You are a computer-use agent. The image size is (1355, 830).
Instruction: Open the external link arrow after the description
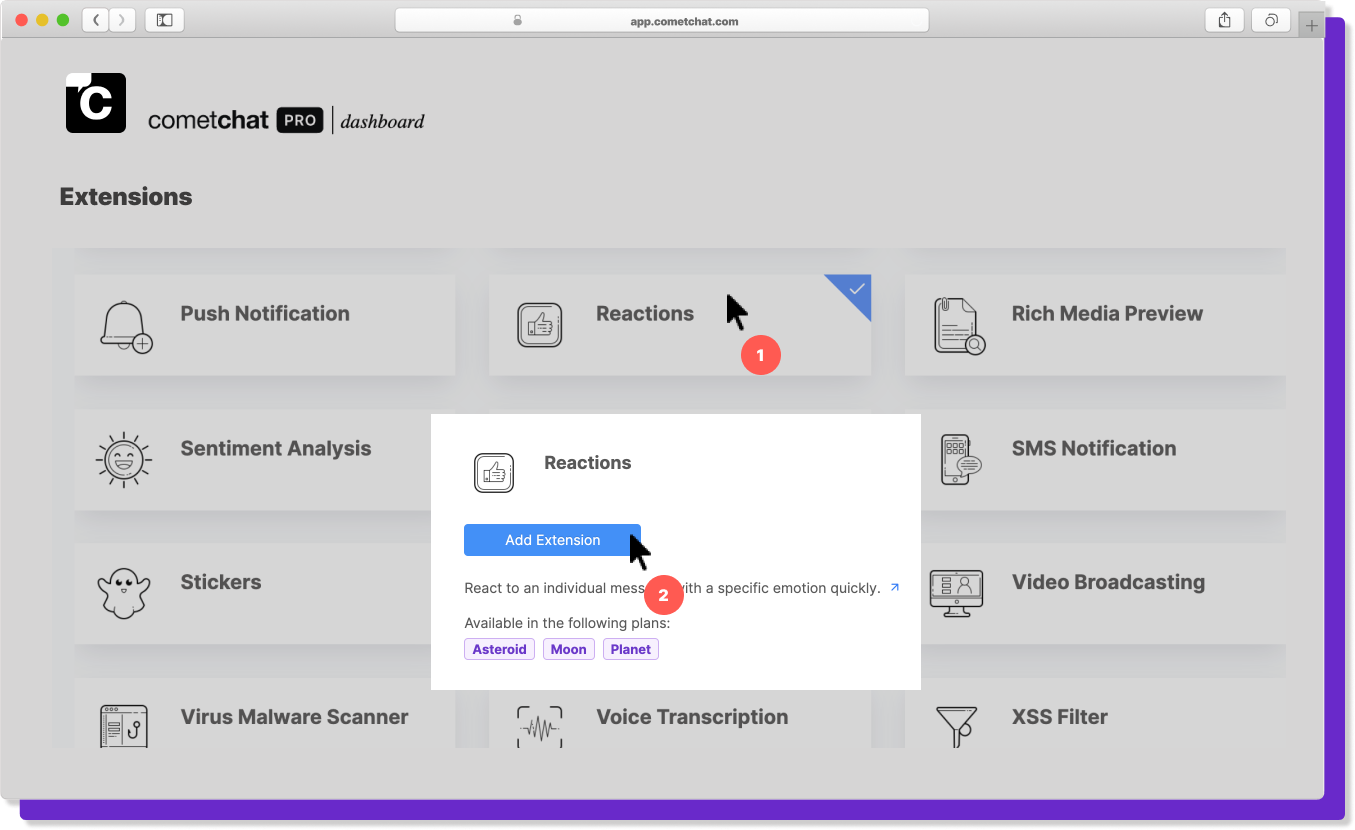click(894, 588)
